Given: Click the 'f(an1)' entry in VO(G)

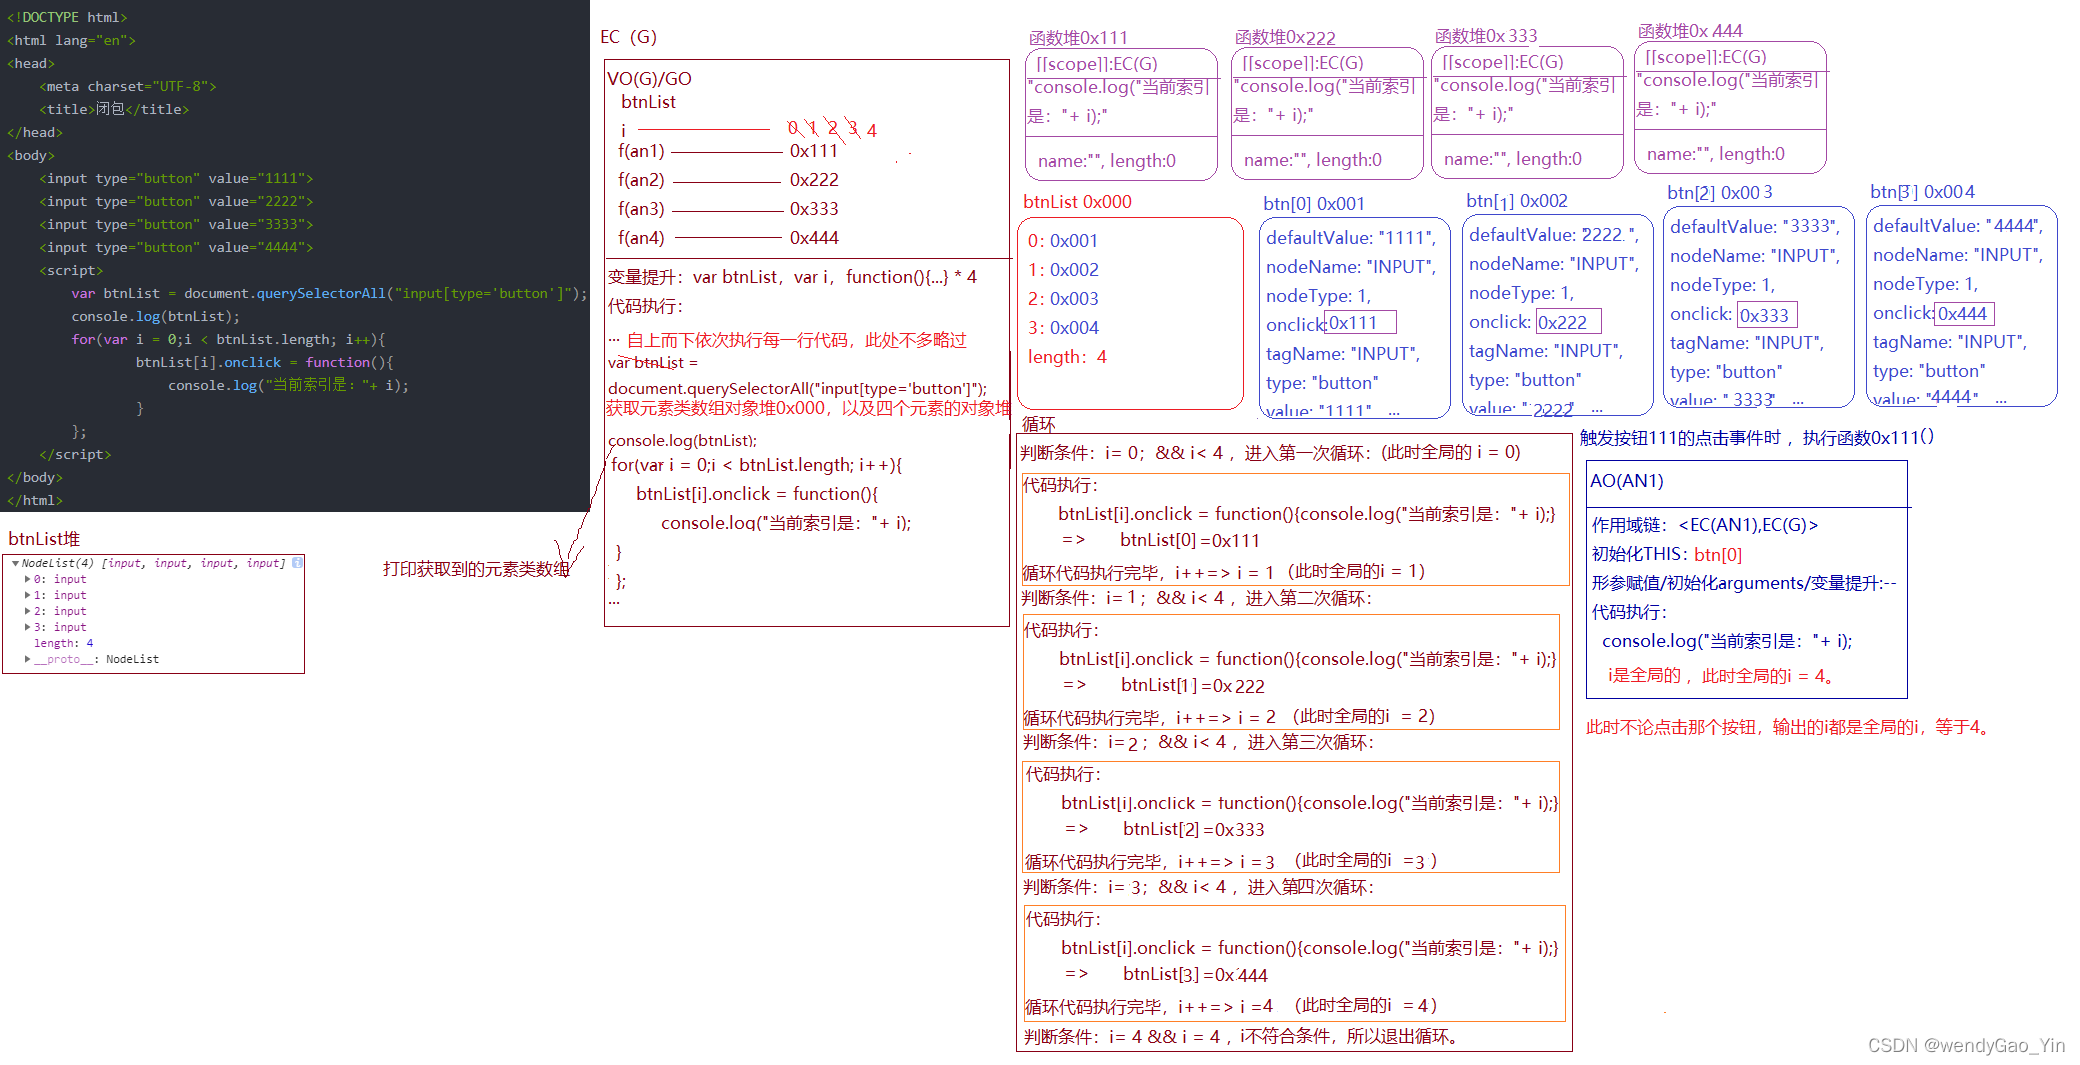Looking at the screenshot, I should 641,151.
